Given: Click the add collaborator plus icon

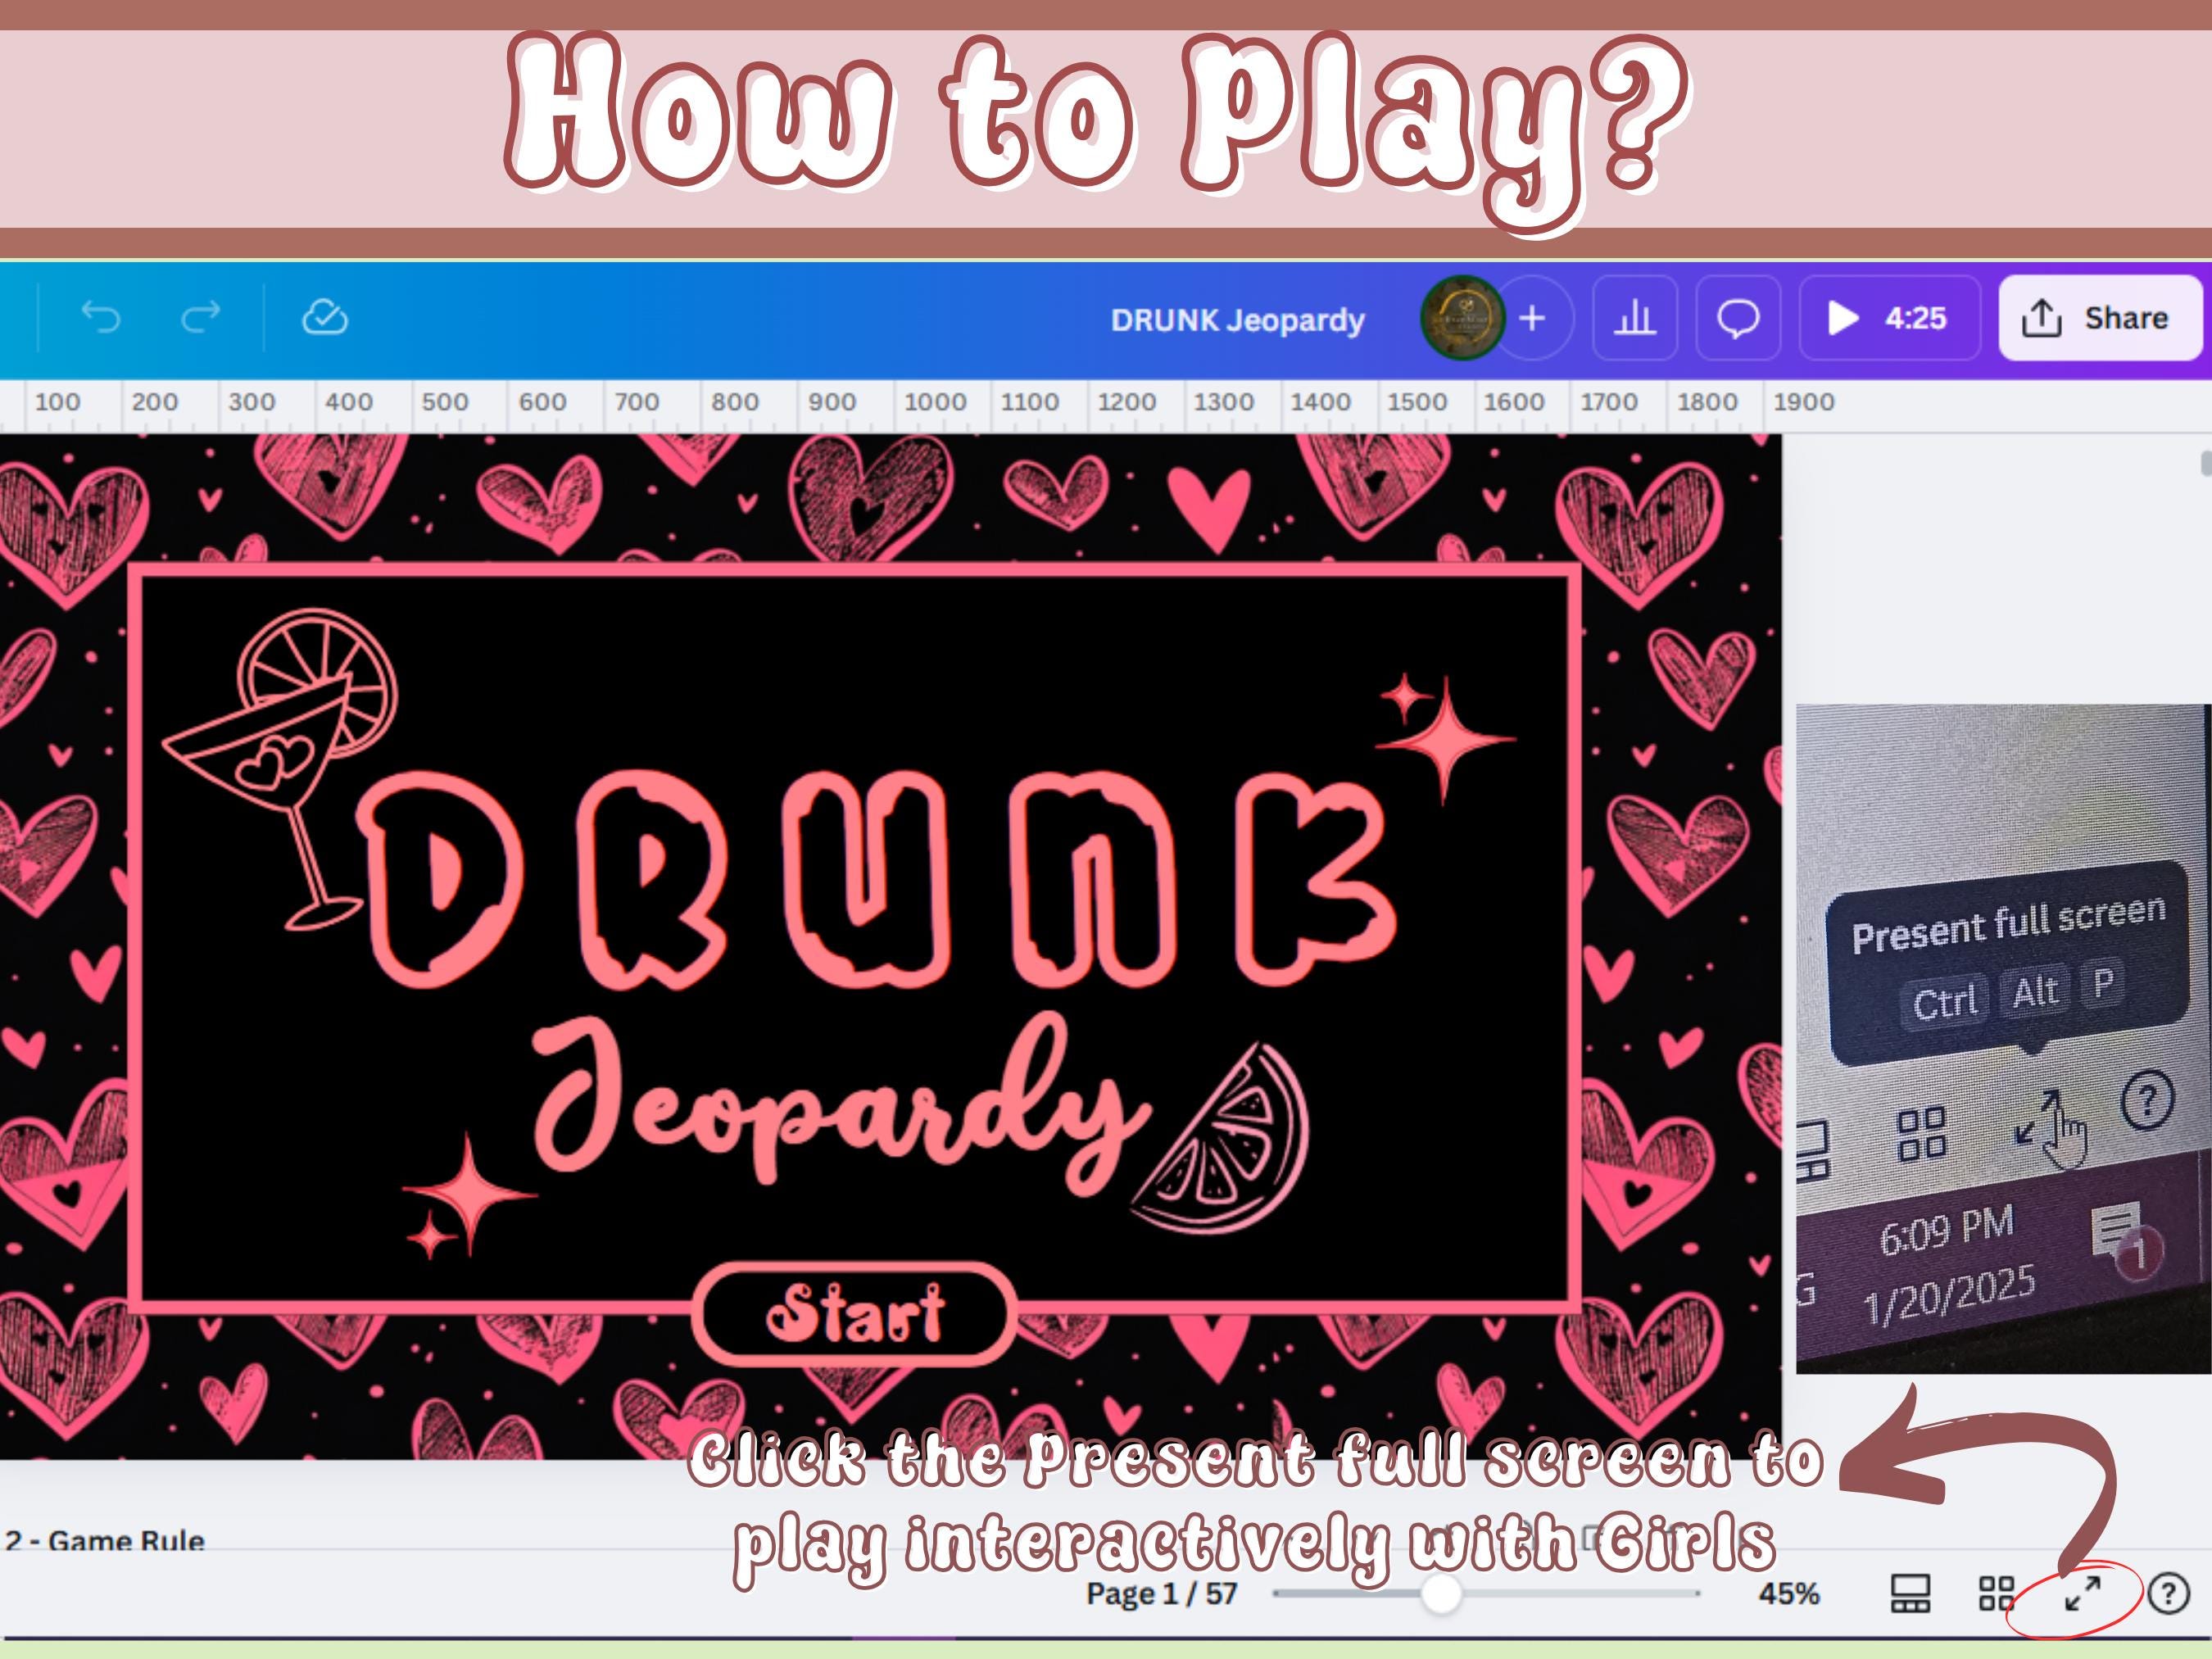Looking at the screenshot, I should [x=1532, y=318].
